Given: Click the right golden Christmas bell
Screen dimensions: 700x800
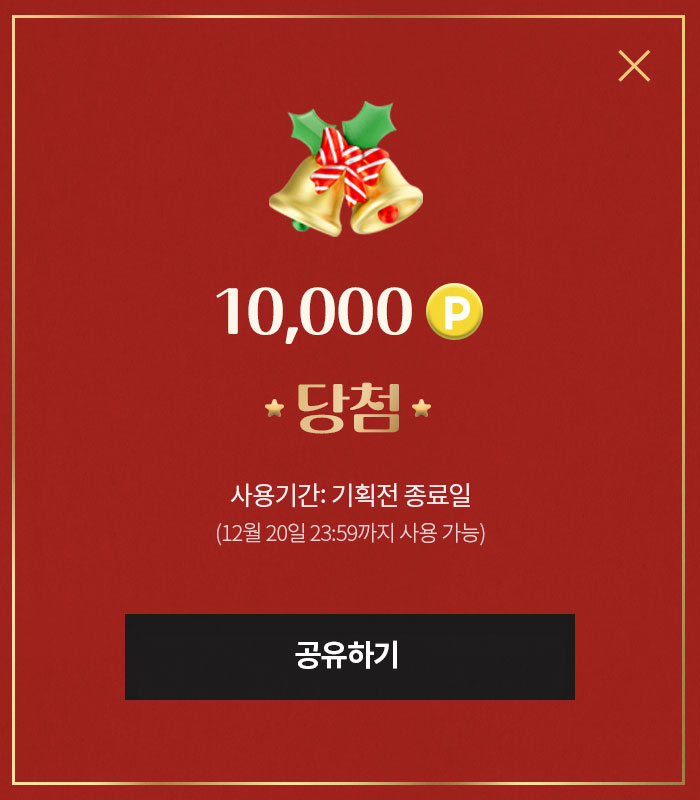Looking at the screenshot, I should (x=388, y=199).
